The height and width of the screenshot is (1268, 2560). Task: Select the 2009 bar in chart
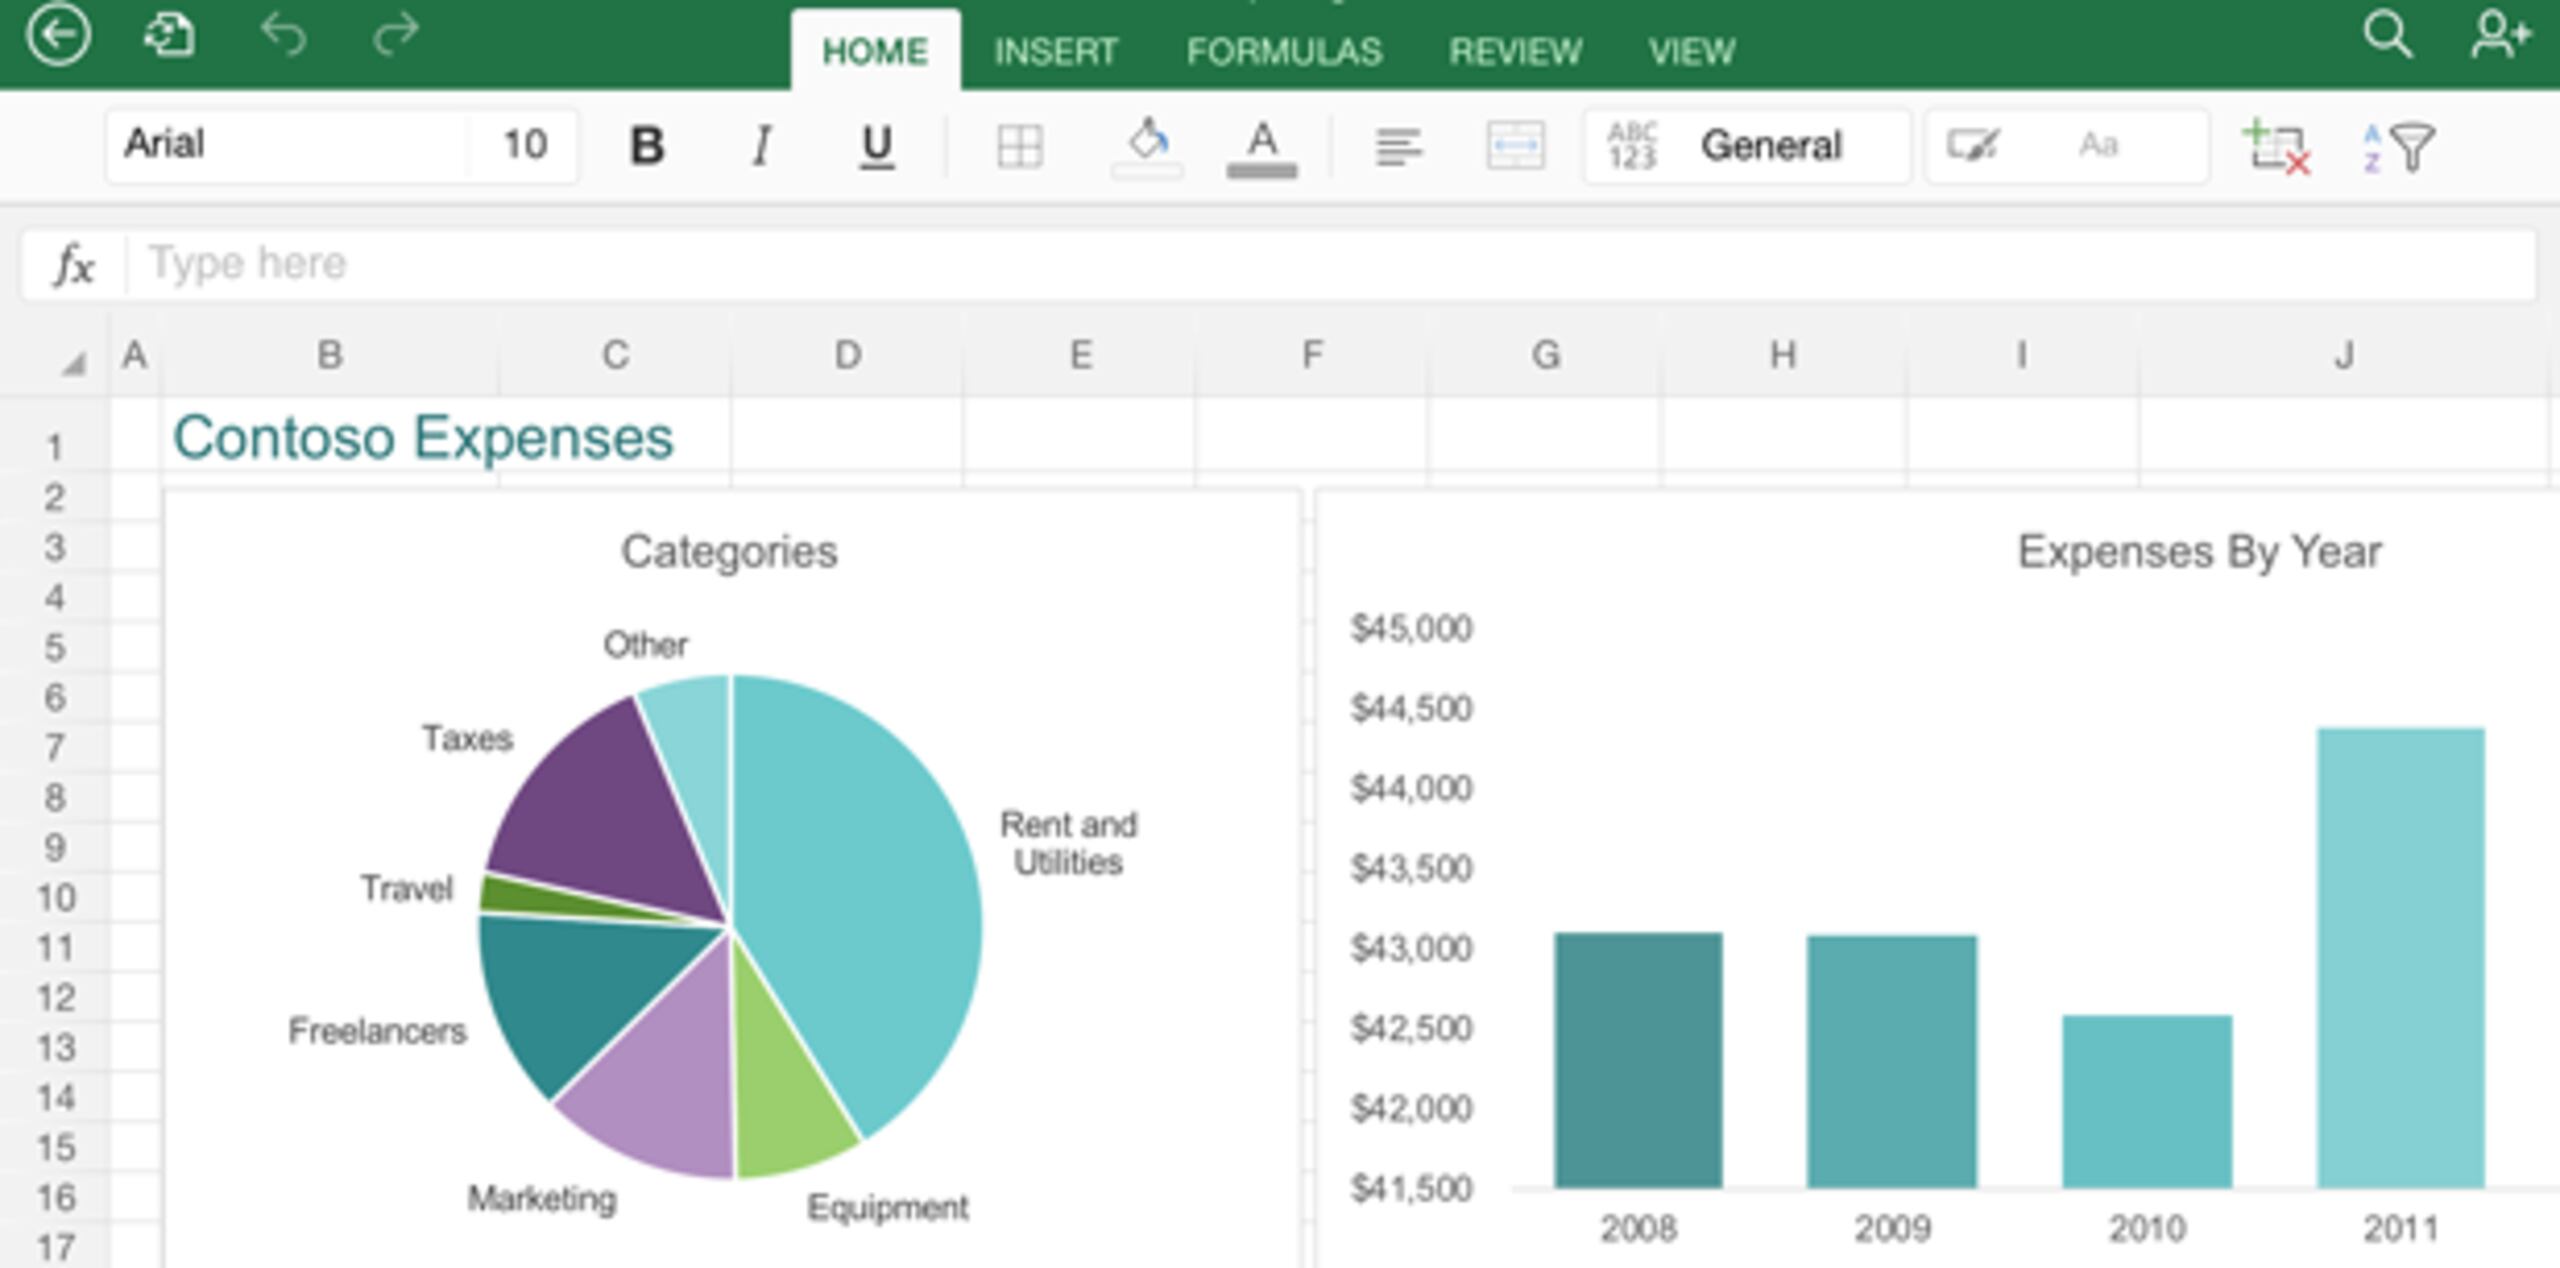[1892, 1061]
